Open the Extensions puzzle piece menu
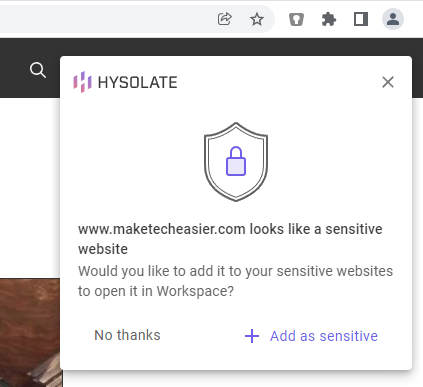This screenshot has height=387, width=423. click(329, 19)
